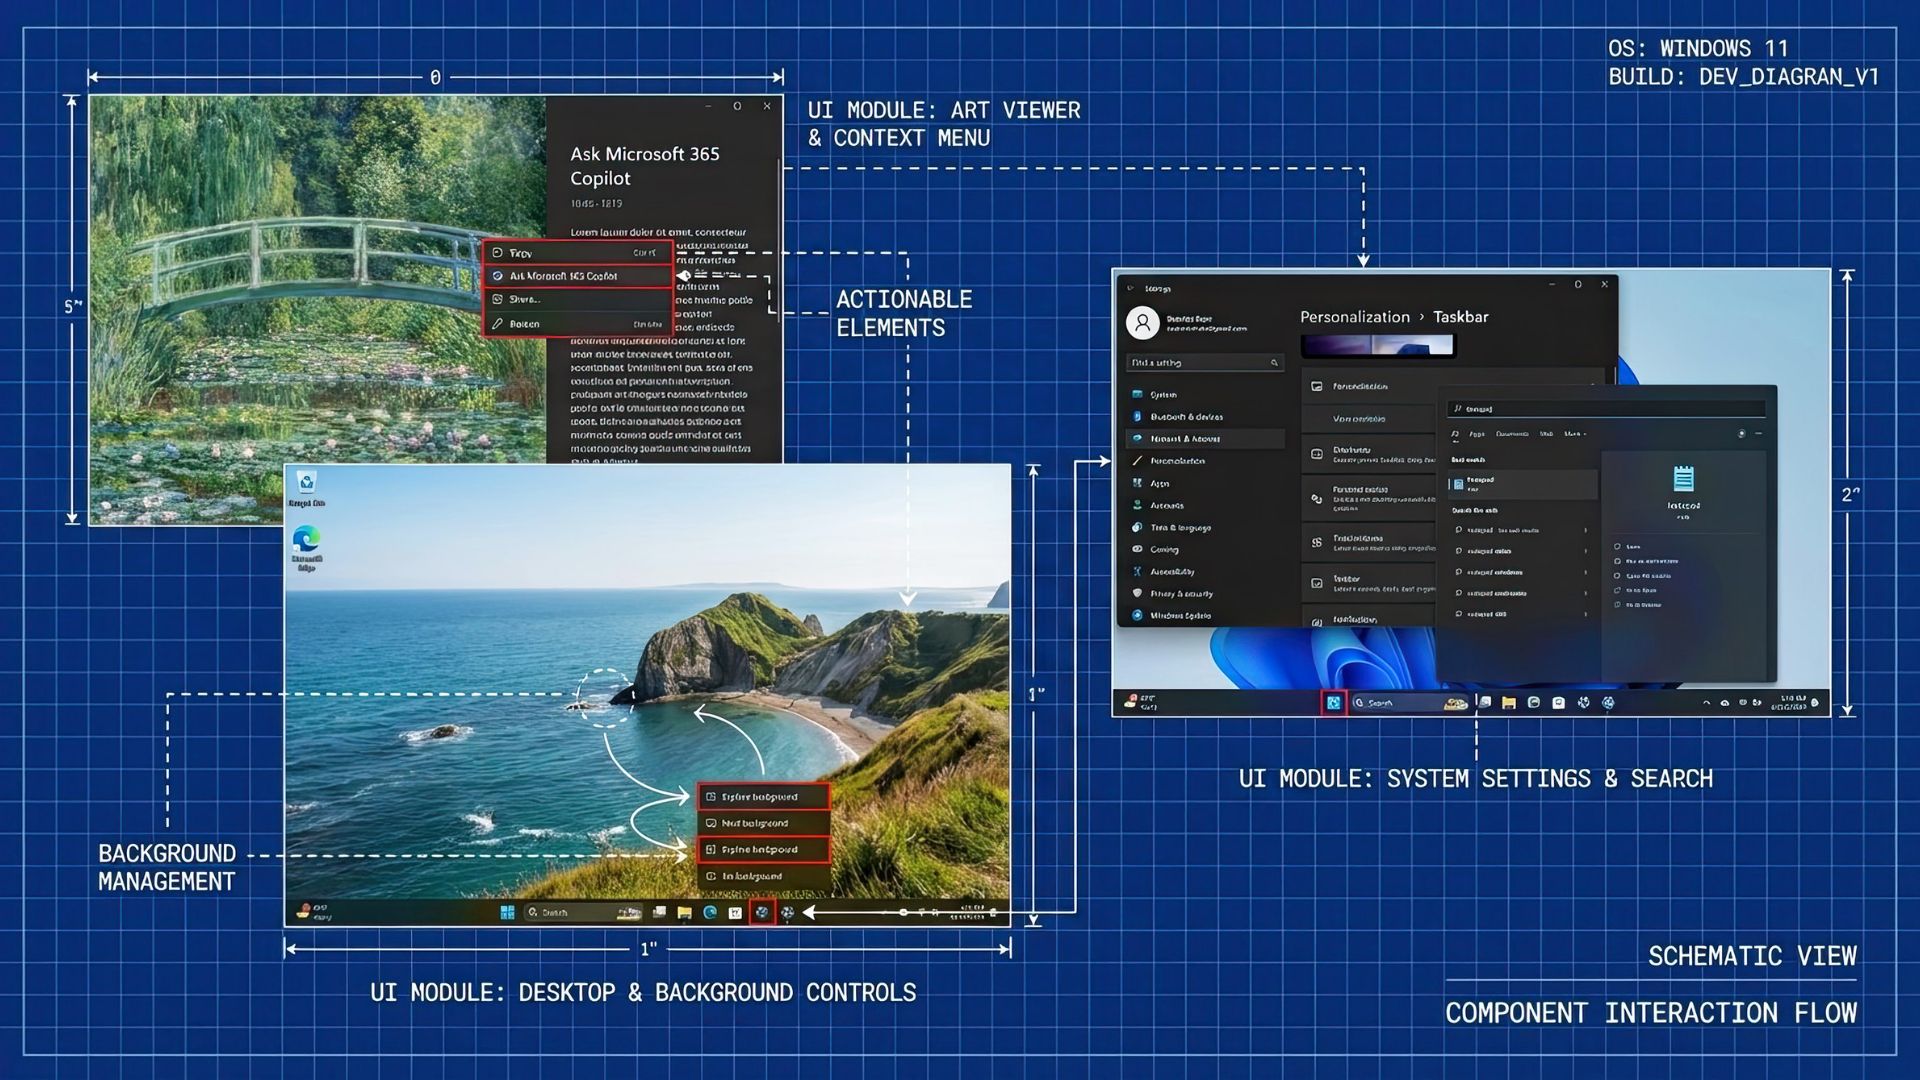Image resolution: width=1920 pixels, height=1080 pixels.
Task: Open File Explorer from the taskbar
Action: click(x=683, y=912)
